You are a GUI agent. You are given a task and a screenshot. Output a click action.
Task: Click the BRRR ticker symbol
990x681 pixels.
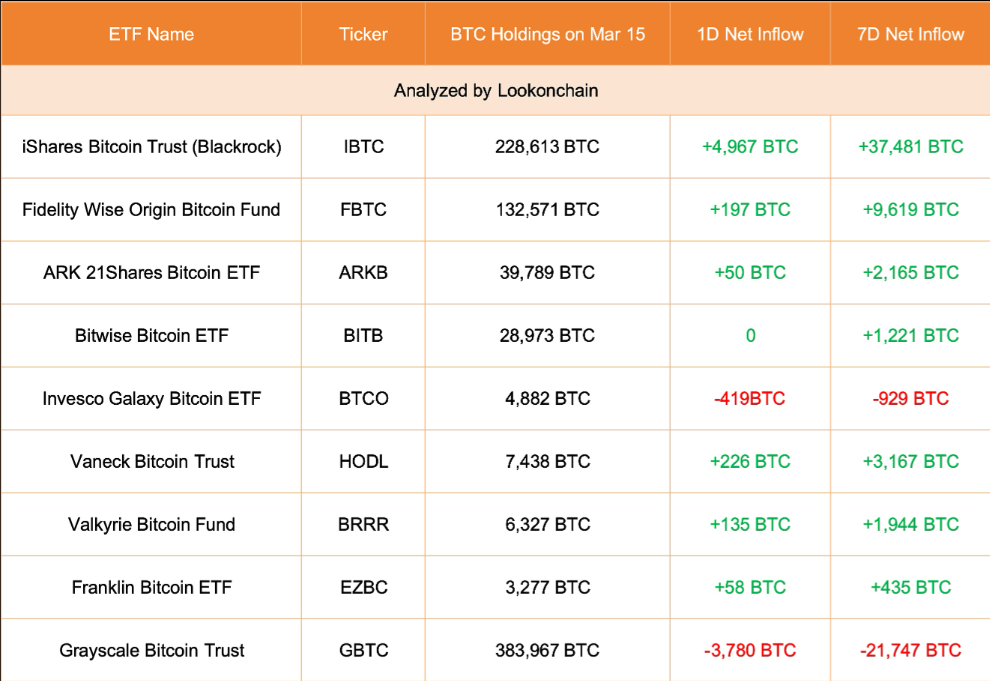363,525
